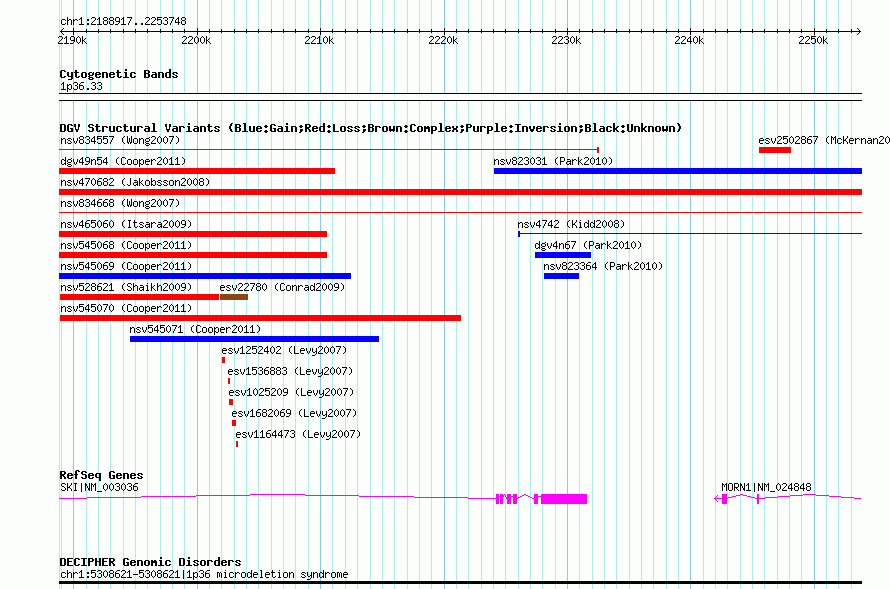
Task: Select the nsv465060 (Itsara2009) red bar
Action: 193,234
